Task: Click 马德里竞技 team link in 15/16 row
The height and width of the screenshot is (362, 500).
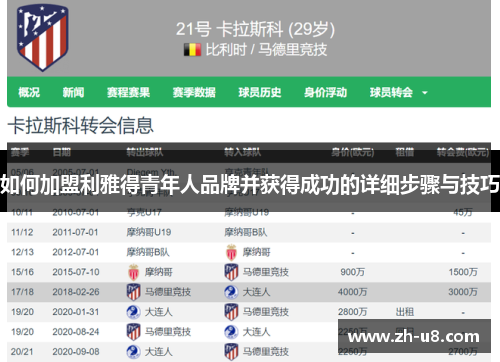Action: pyautogui.click(x=265, y=272)
